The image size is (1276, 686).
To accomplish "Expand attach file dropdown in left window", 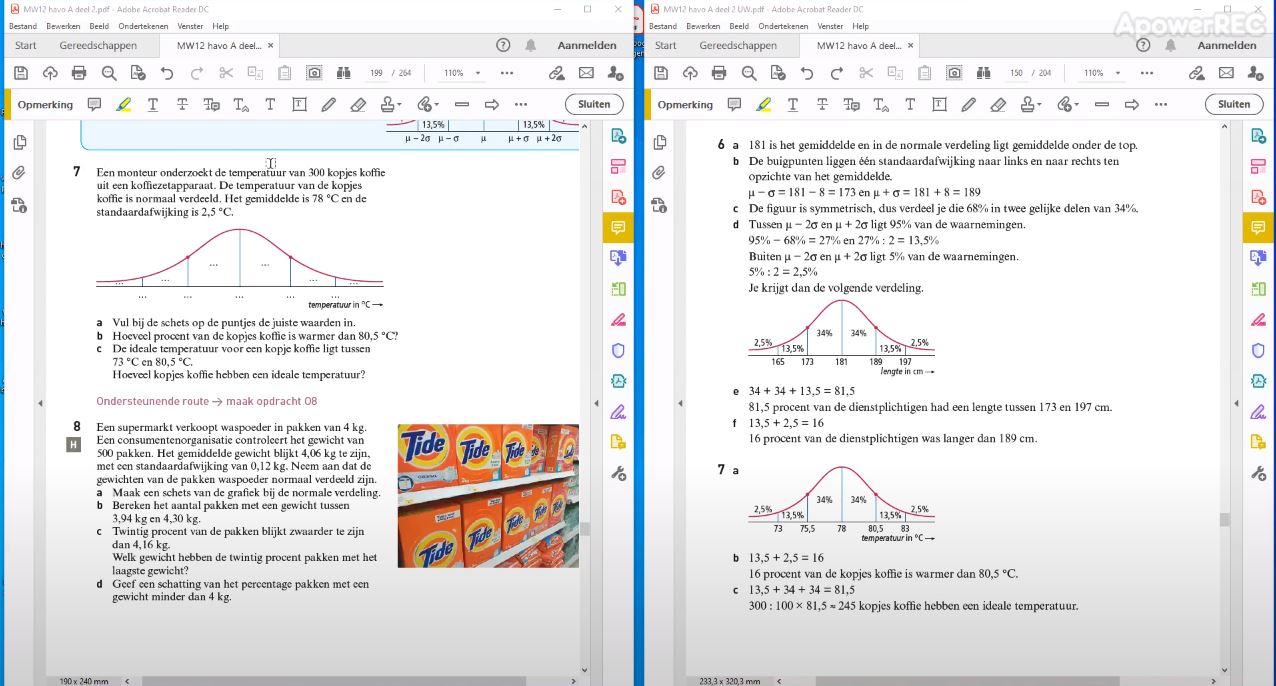I will [x=436, y=104].
